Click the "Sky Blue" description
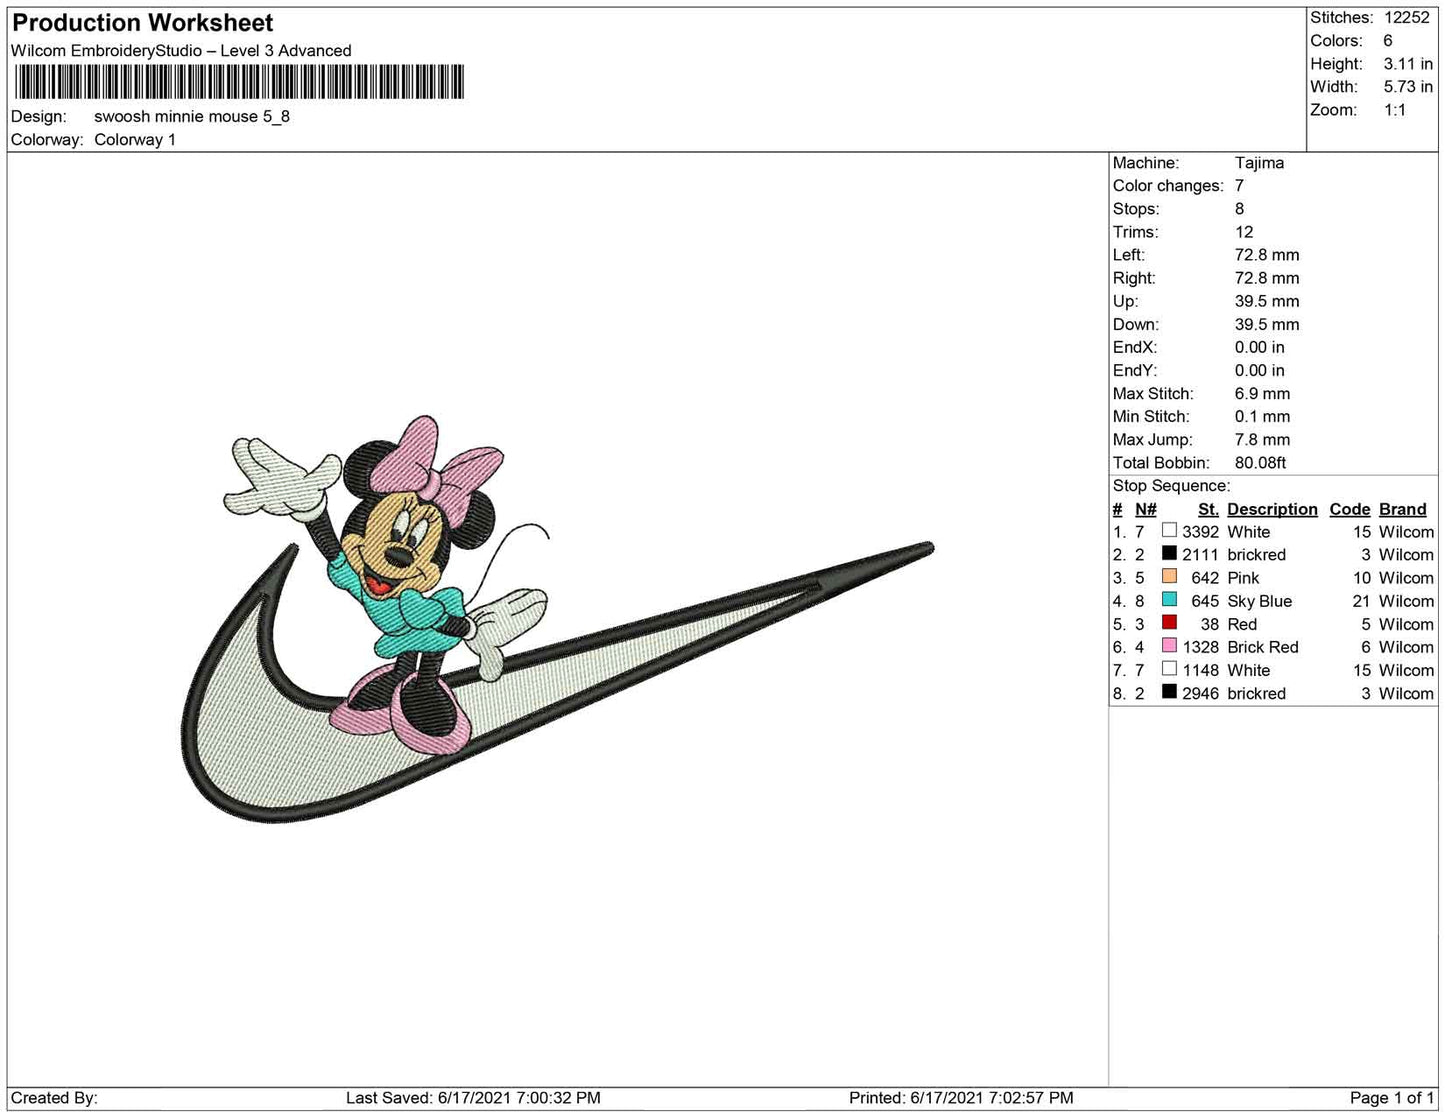 (x=1260, y=601)
